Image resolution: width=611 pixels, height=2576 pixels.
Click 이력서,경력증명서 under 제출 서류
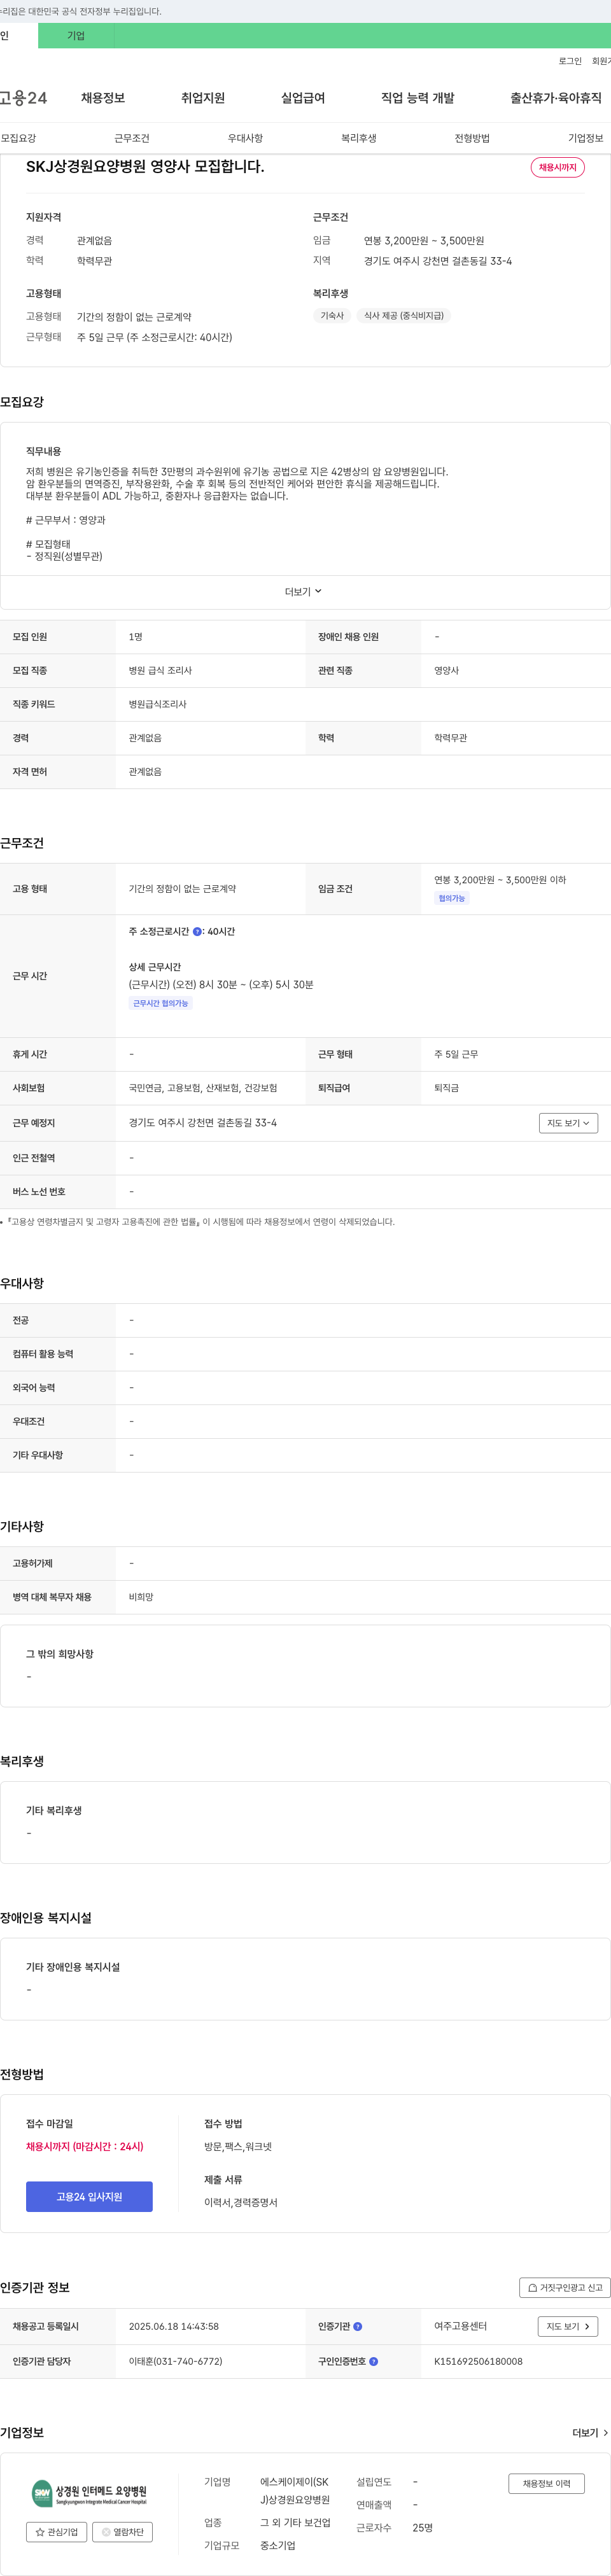pos(241,2202)
